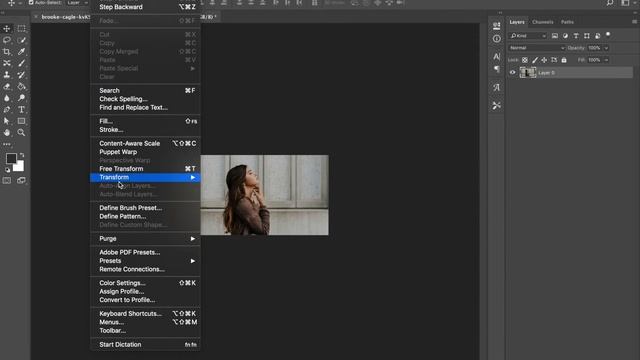Click the background color swatch
The width and height of the screenshot is (640, 360).
tap(20, 167)
